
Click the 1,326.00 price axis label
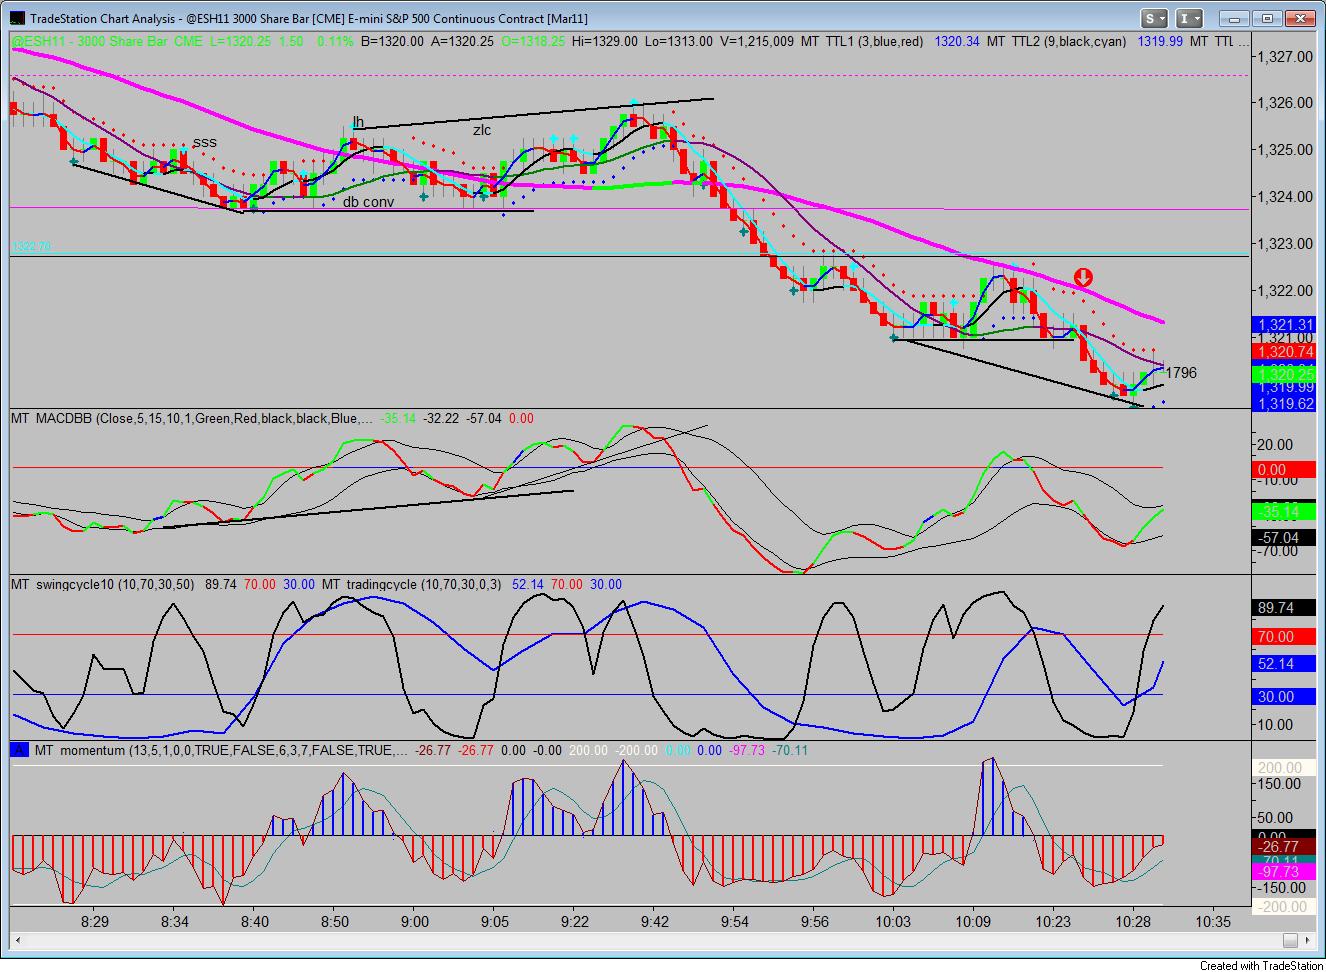(1283, 103)
